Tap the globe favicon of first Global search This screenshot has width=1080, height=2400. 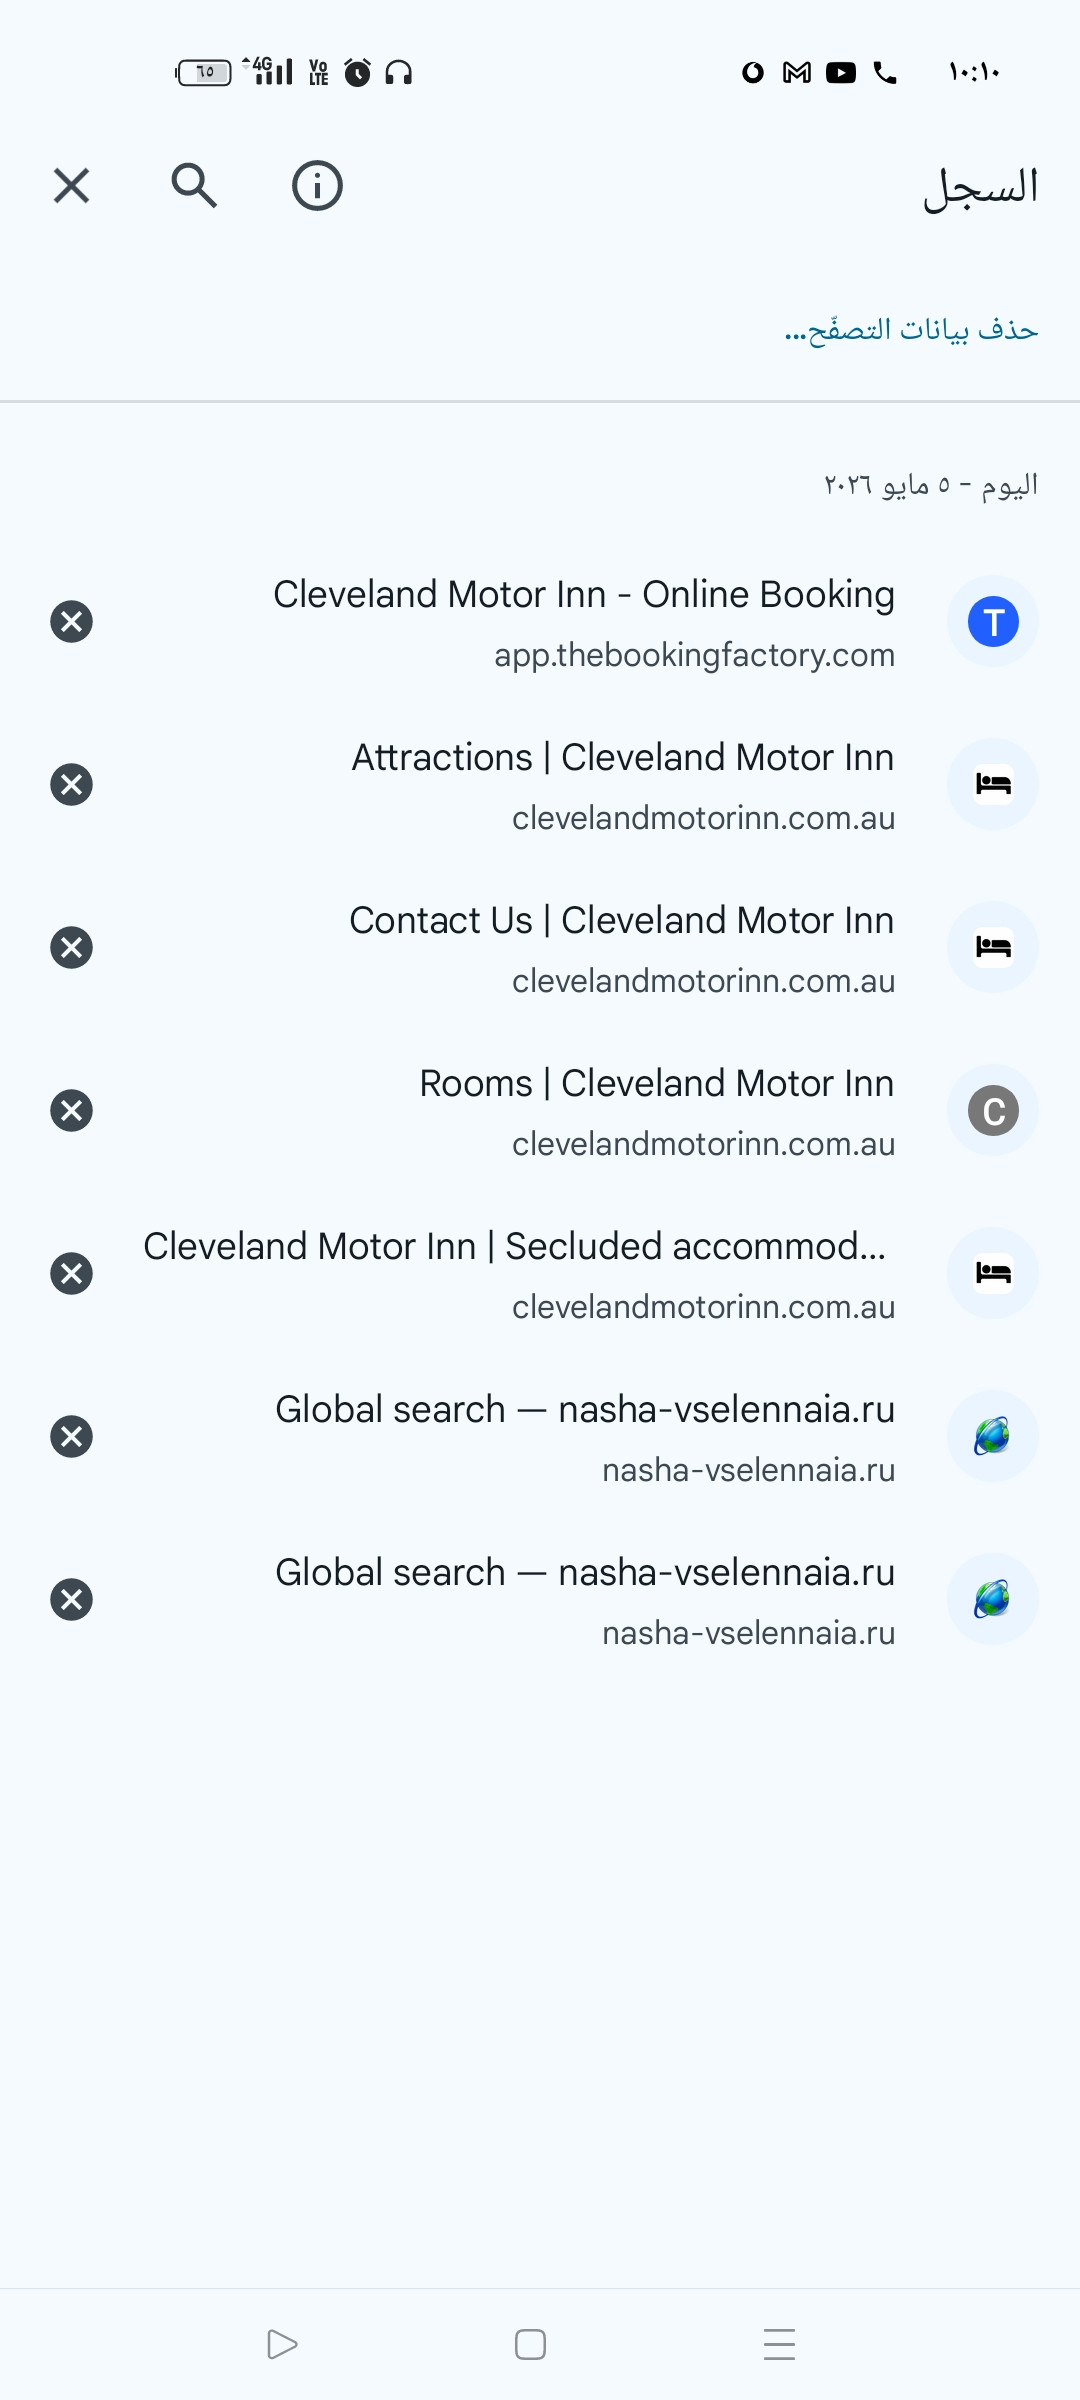pyautogui.click(x=993, y=1436)
